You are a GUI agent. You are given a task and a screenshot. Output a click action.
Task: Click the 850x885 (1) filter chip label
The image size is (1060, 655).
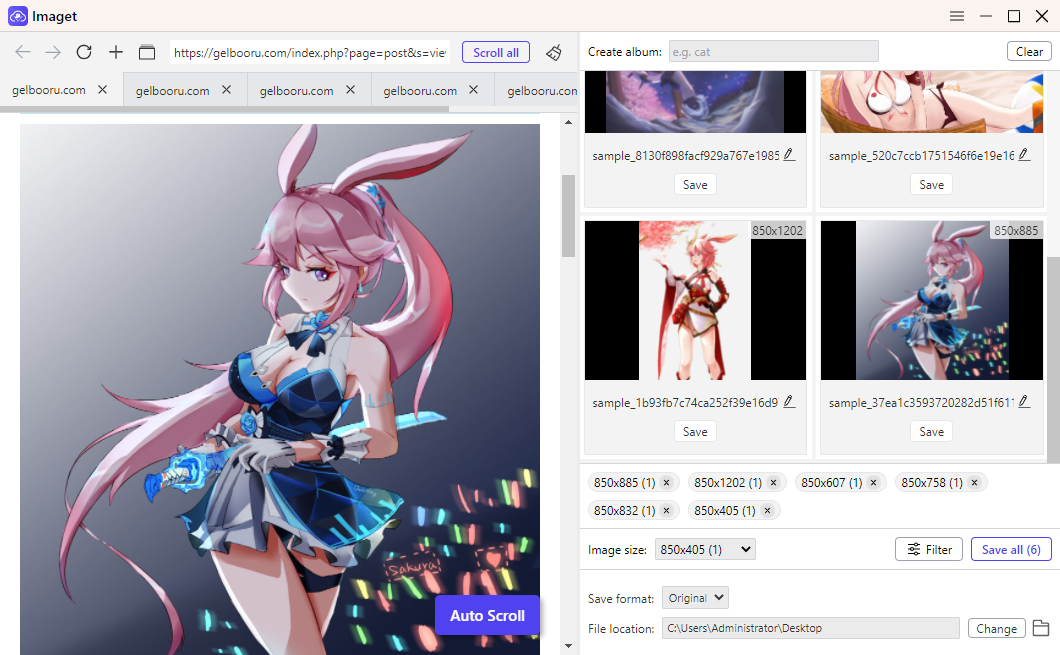[624, 483]
